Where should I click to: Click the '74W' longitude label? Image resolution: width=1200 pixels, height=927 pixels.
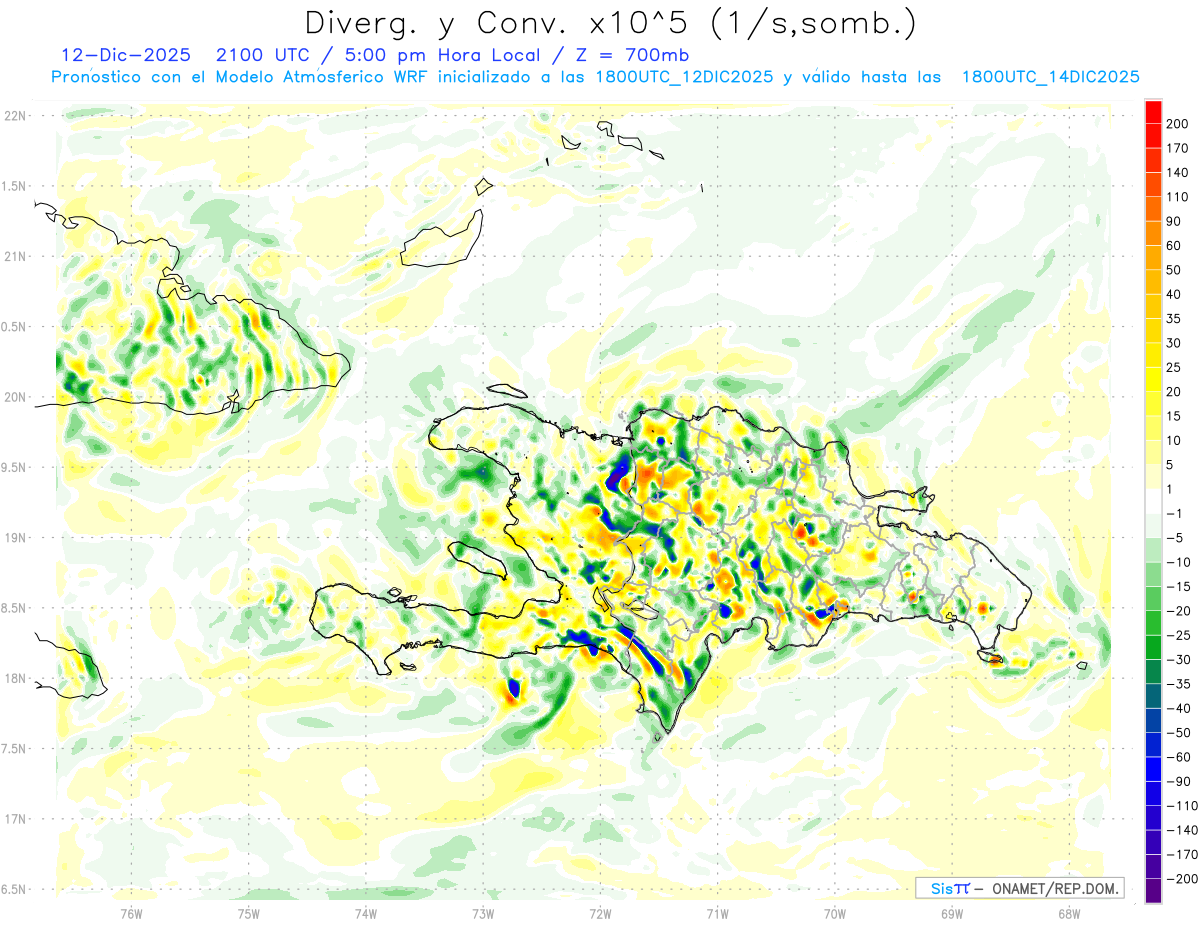(365, 912)
